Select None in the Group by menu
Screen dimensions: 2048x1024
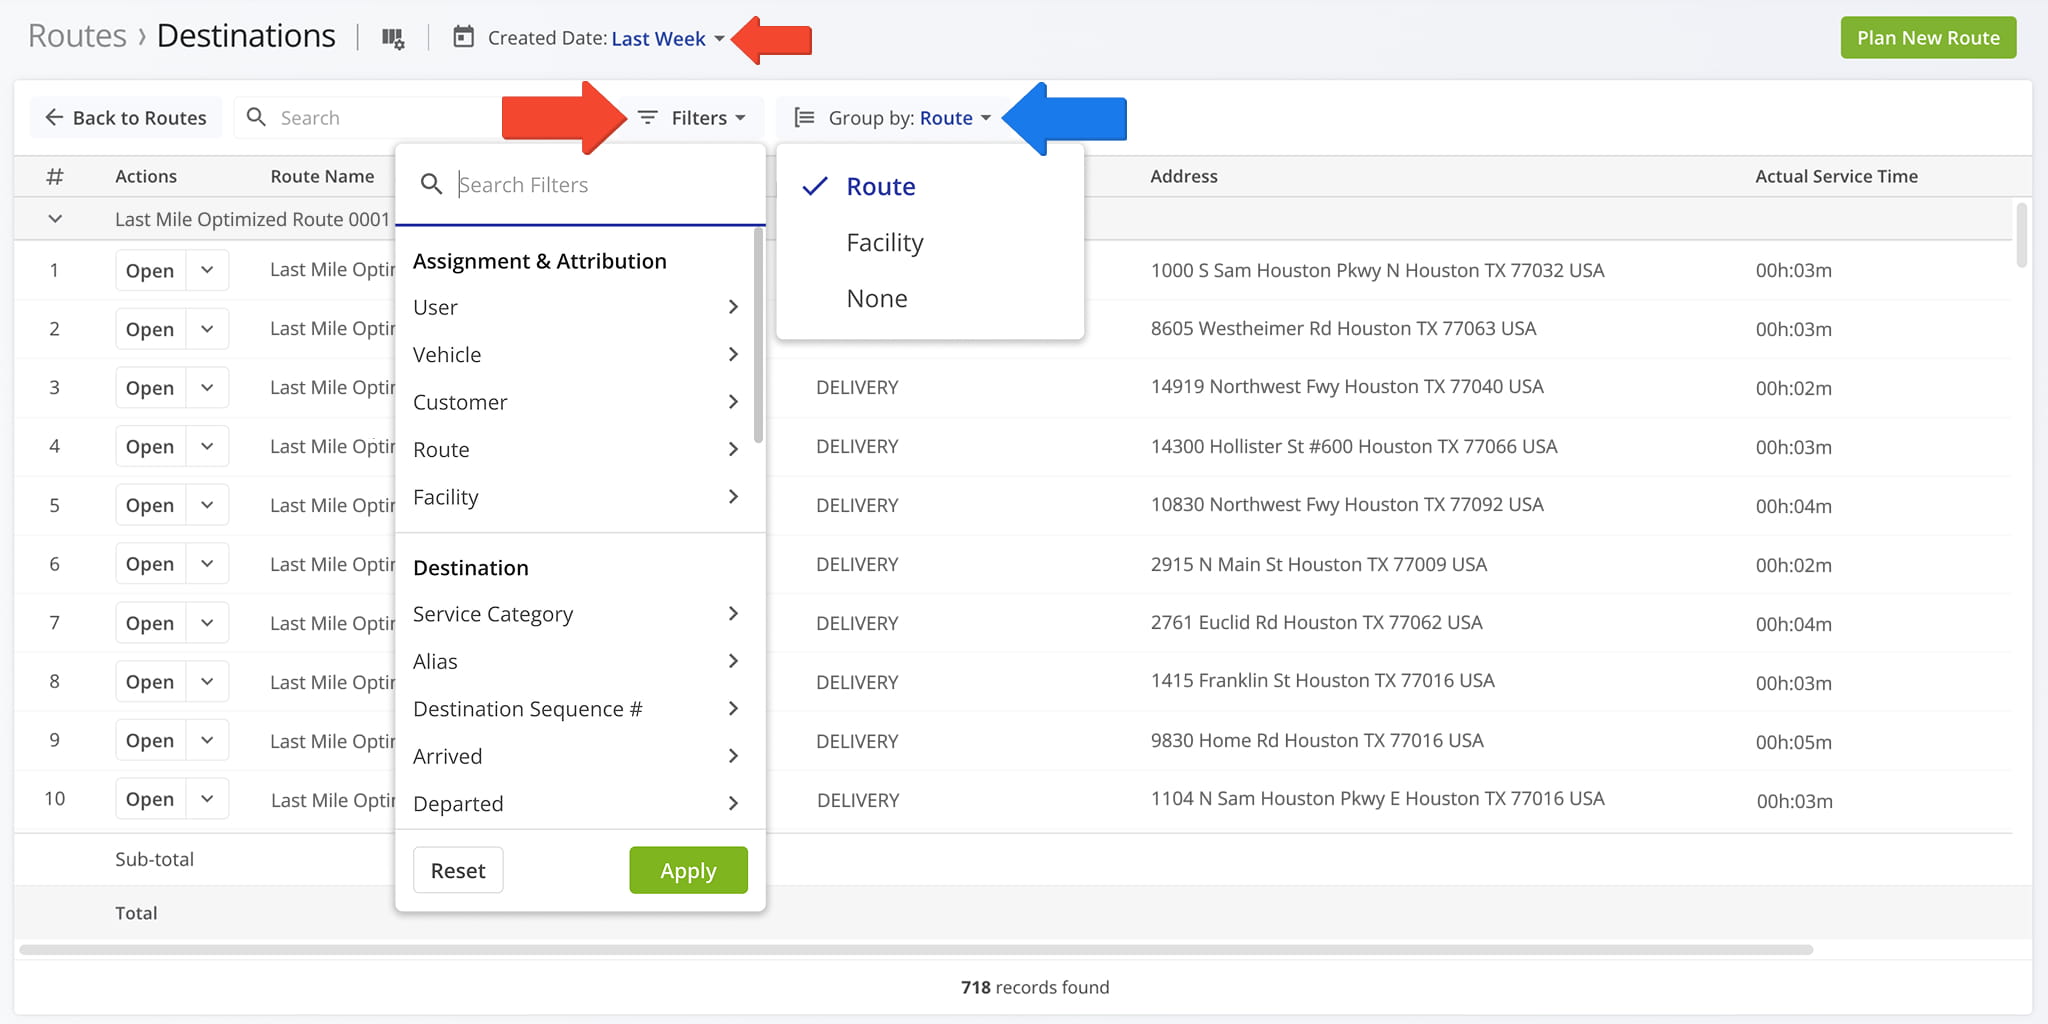[876, 297]
